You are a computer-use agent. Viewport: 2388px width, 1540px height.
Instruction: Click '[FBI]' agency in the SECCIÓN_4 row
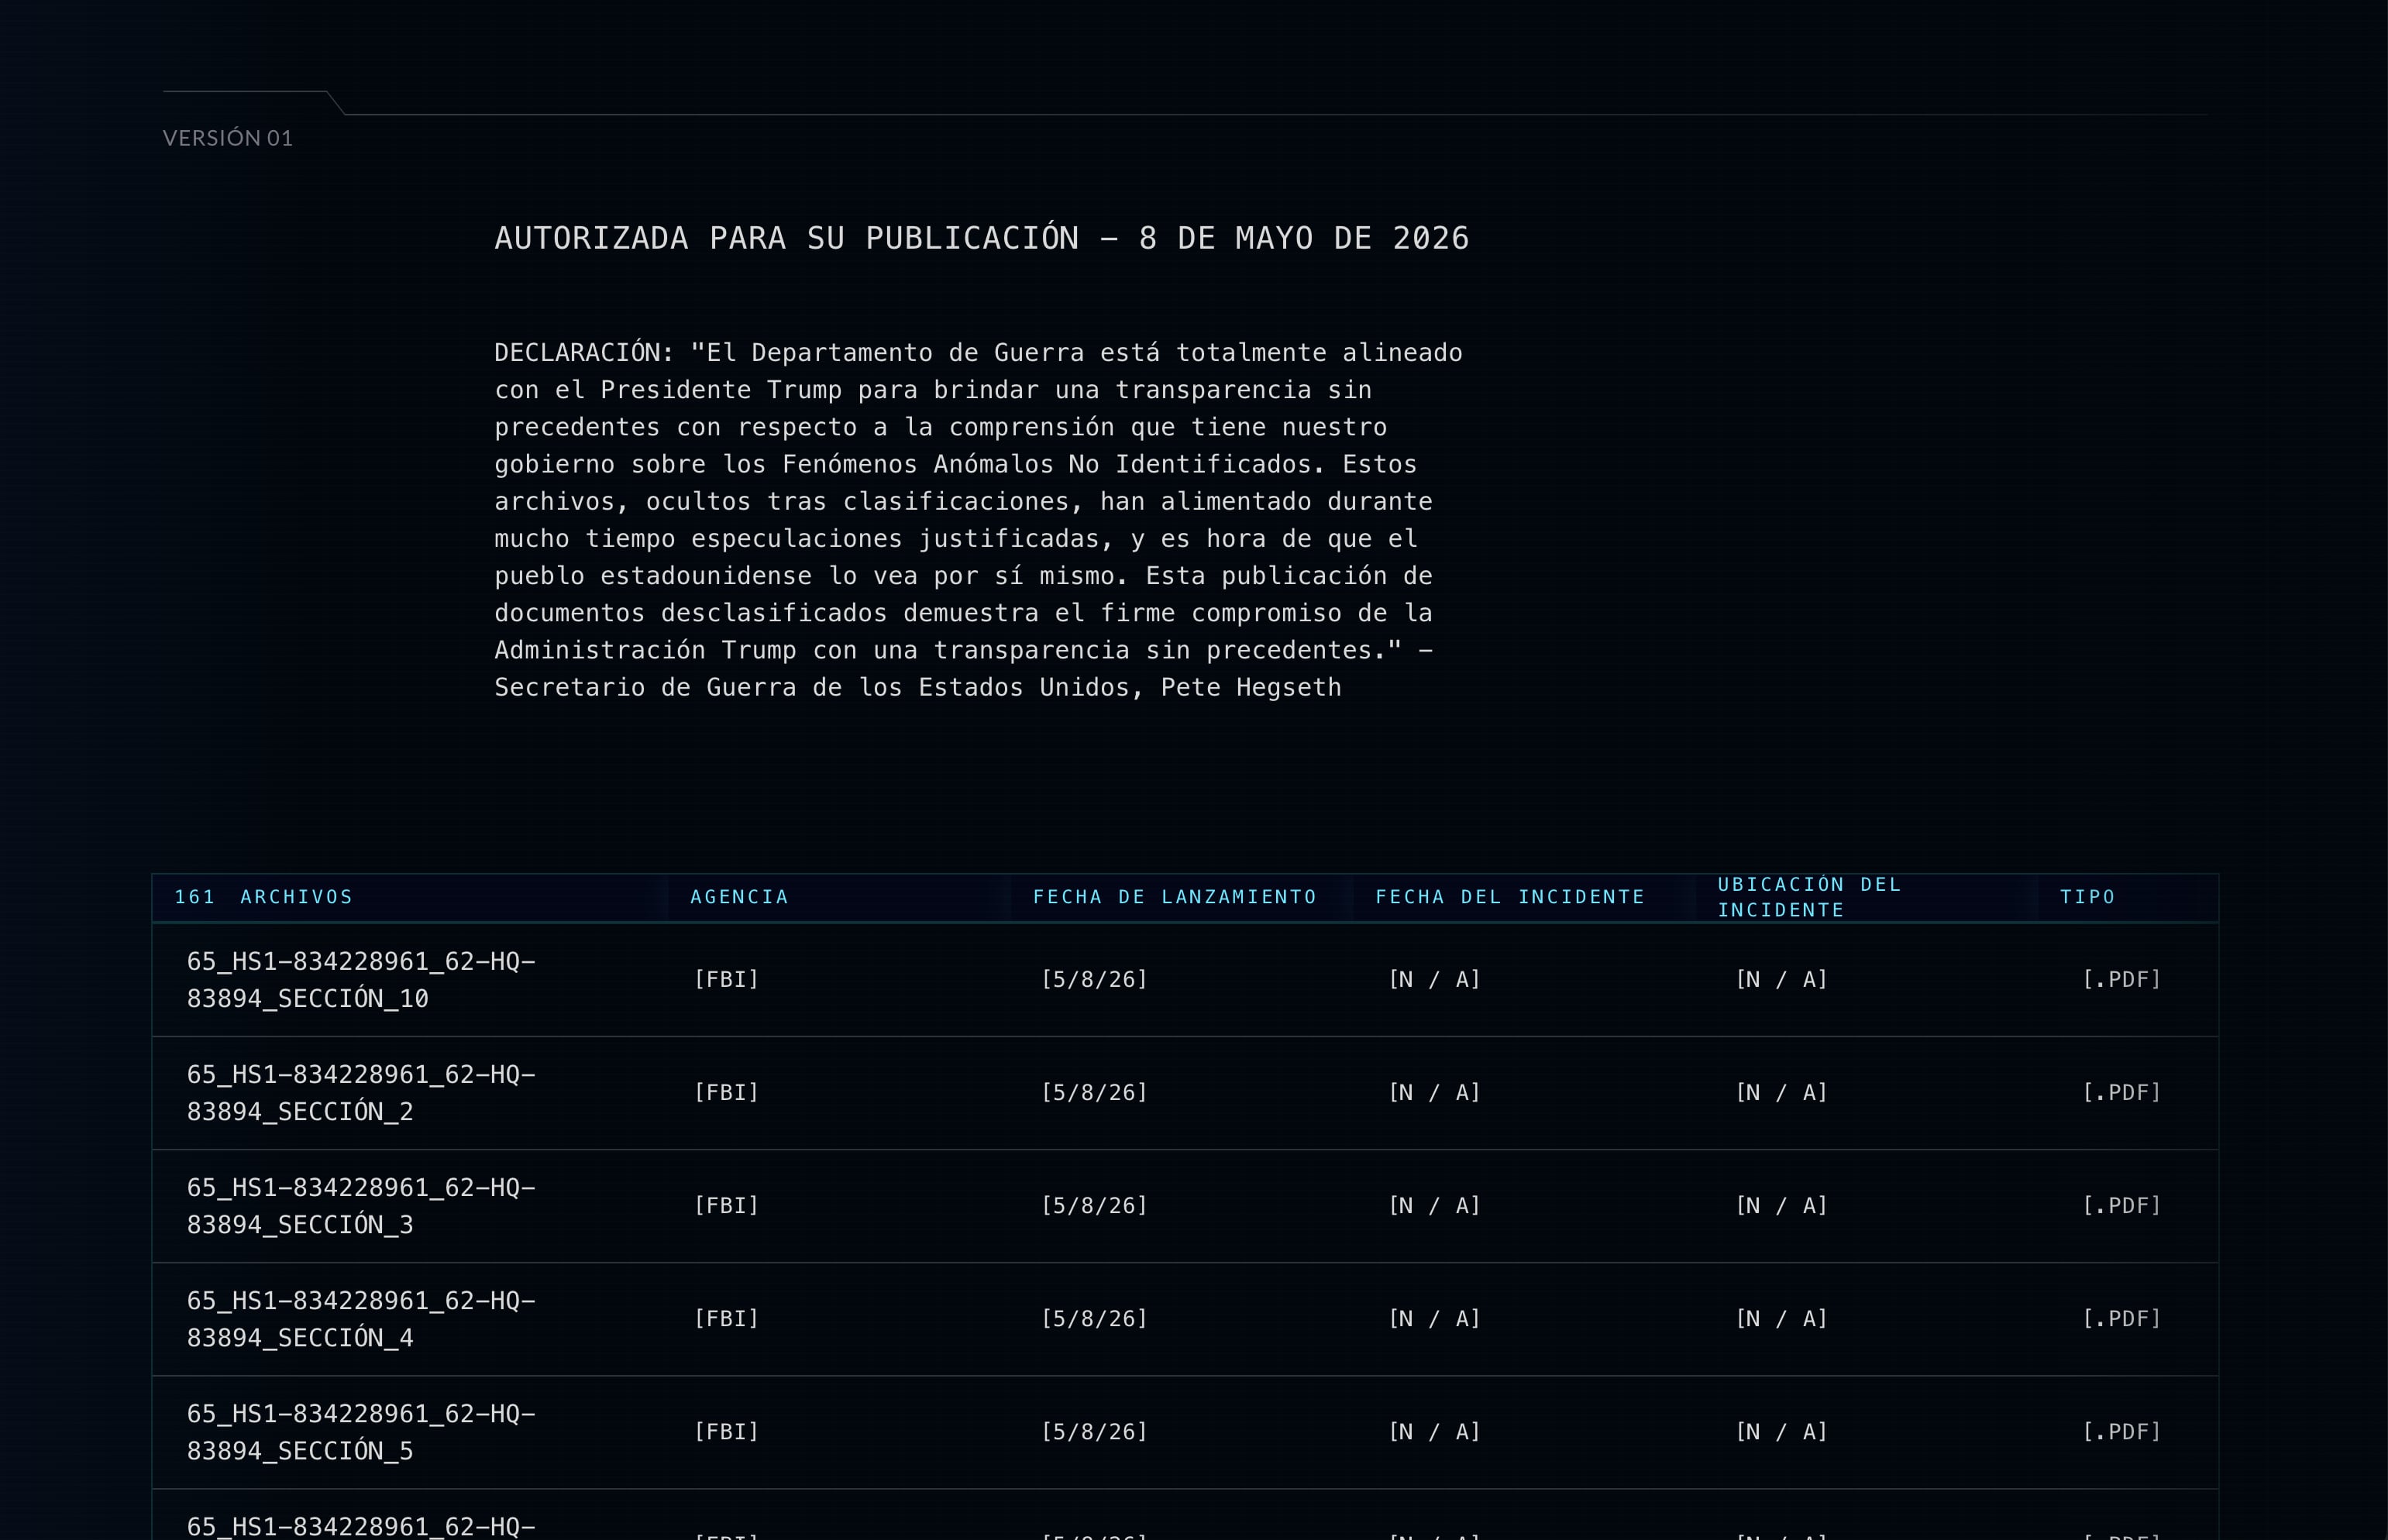click(x=727, y=1318)
